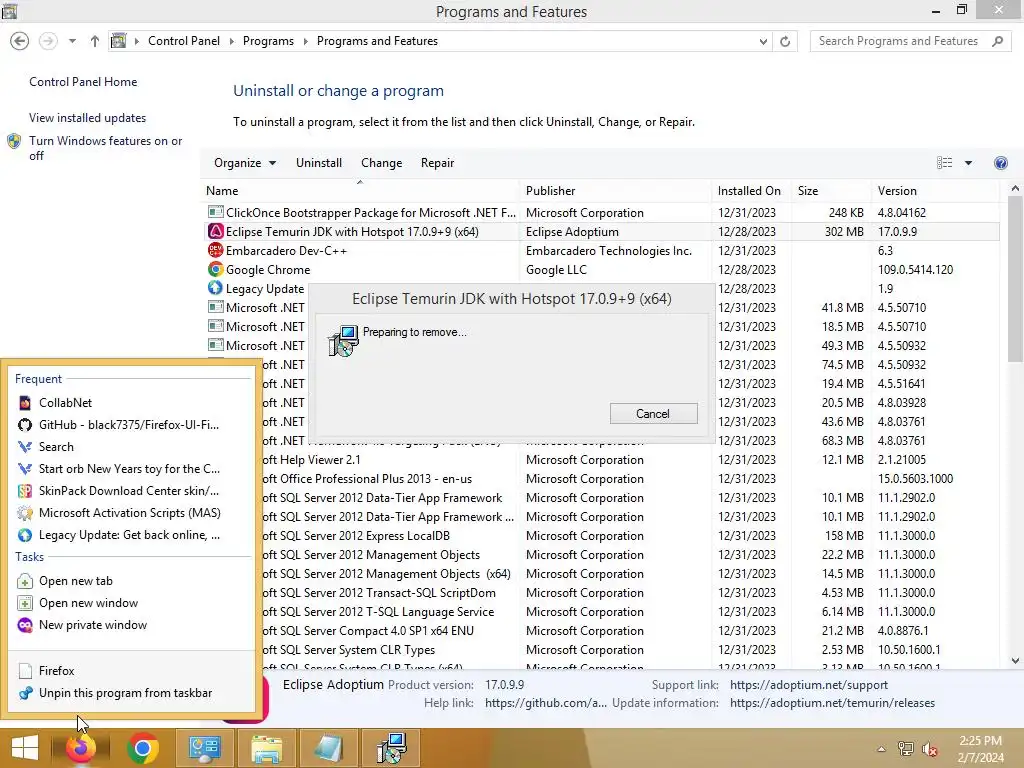The height and width of the screenshot is (768, 1024).
Task: Go up one folder level
Action: 95,41
